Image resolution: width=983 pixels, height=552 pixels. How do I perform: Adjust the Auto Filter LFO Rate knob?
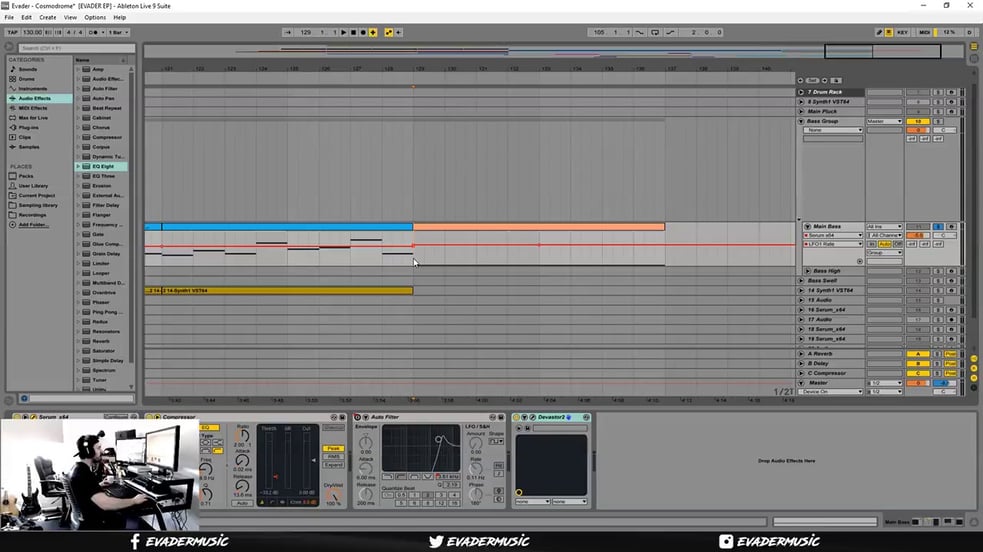[x=476, y=468]
